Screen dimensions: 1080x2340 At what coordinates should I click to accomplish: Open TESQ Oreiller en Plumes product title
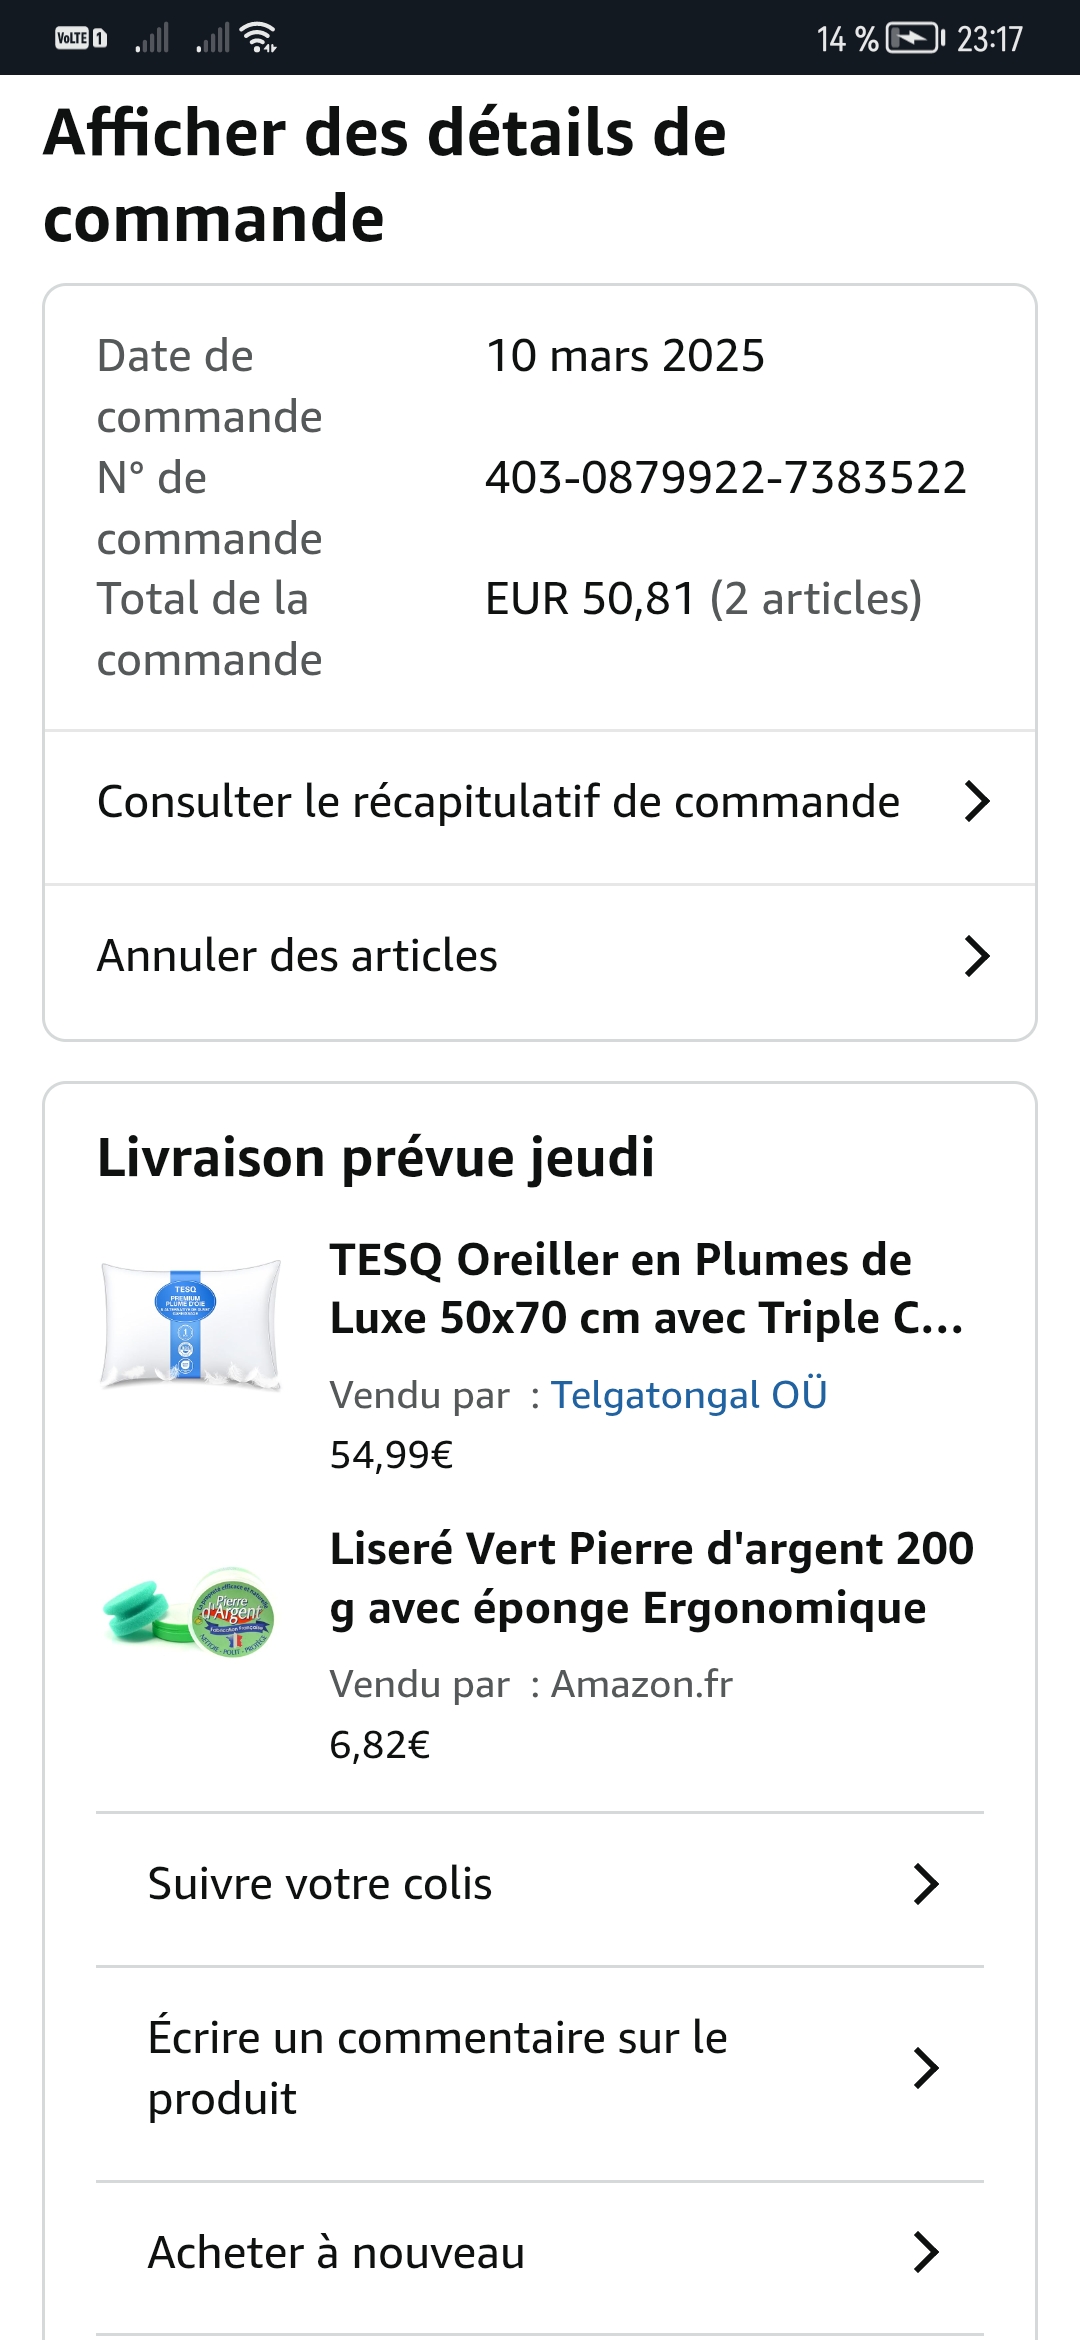pyautogui.click(x=646, y=1289)
